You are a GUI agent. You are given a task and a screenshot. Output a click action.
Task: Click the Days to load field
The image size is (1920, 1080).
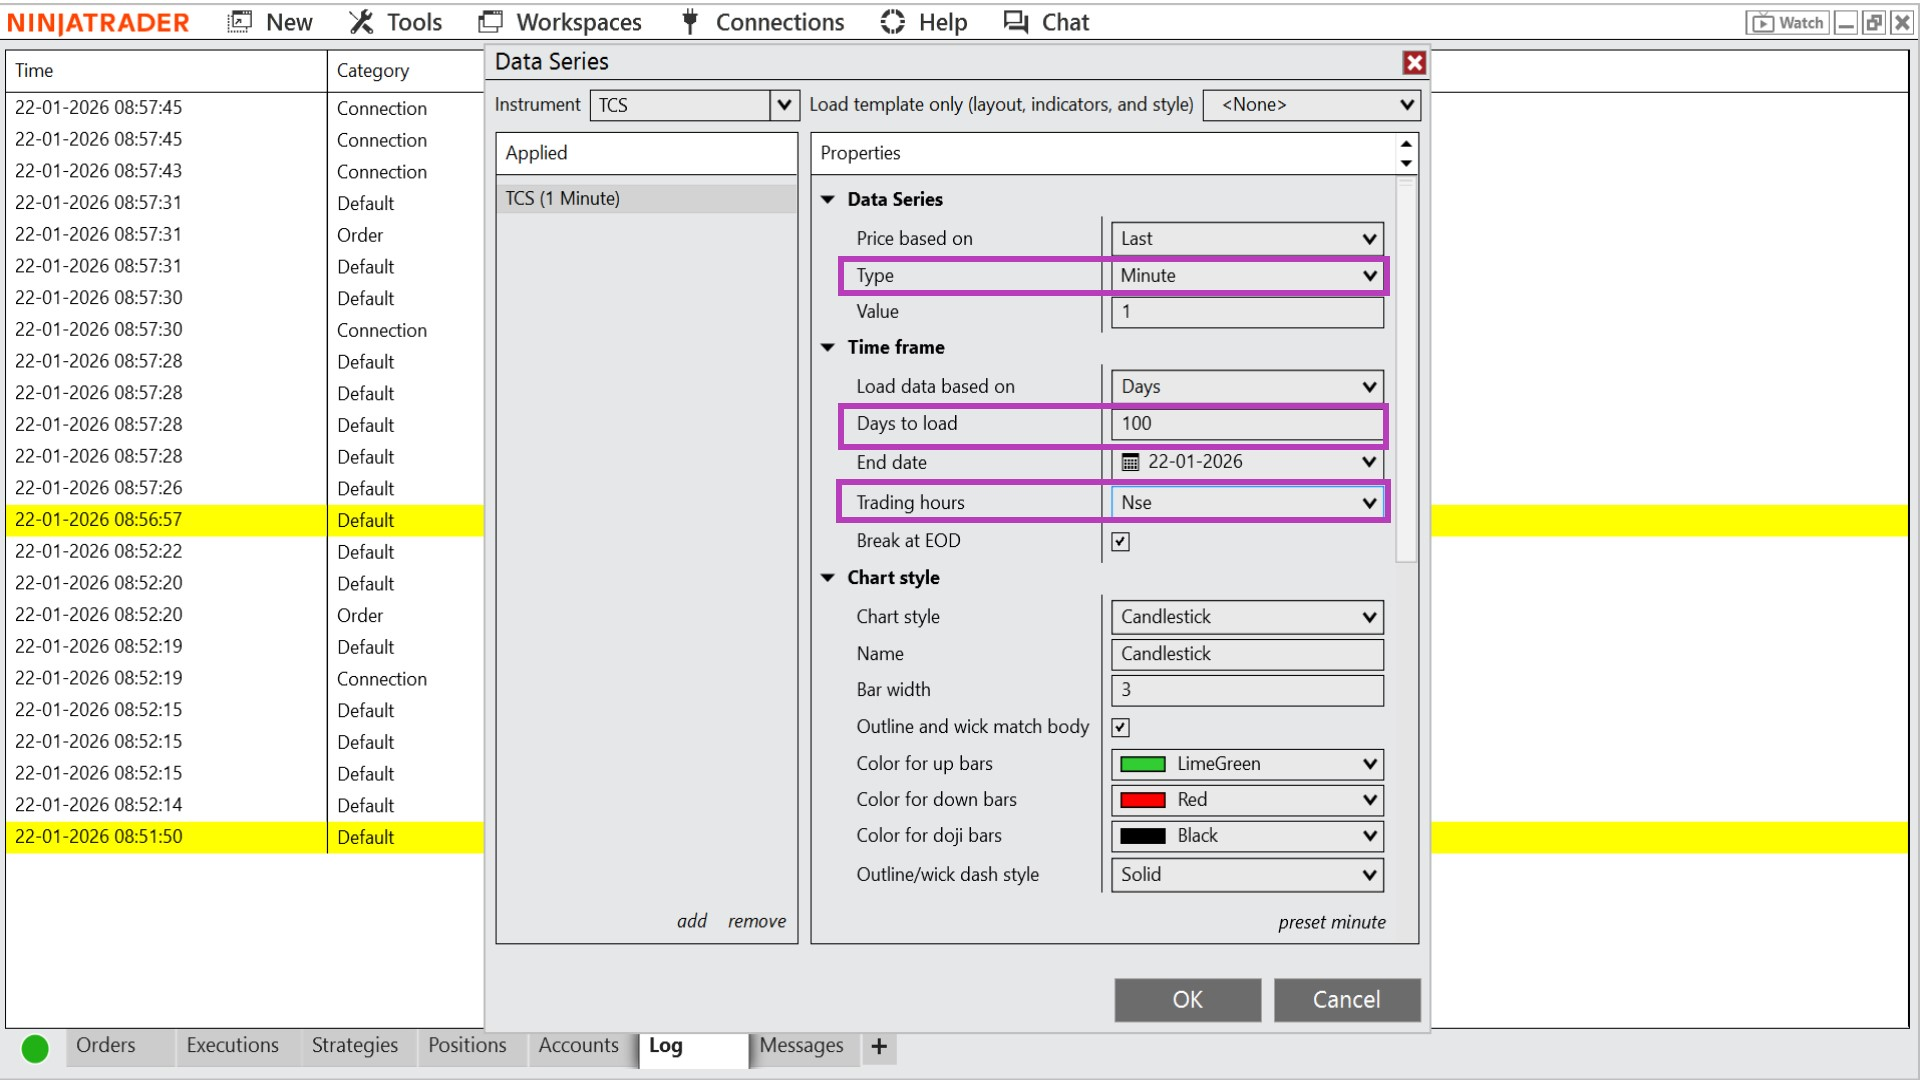coord(1247,424)
